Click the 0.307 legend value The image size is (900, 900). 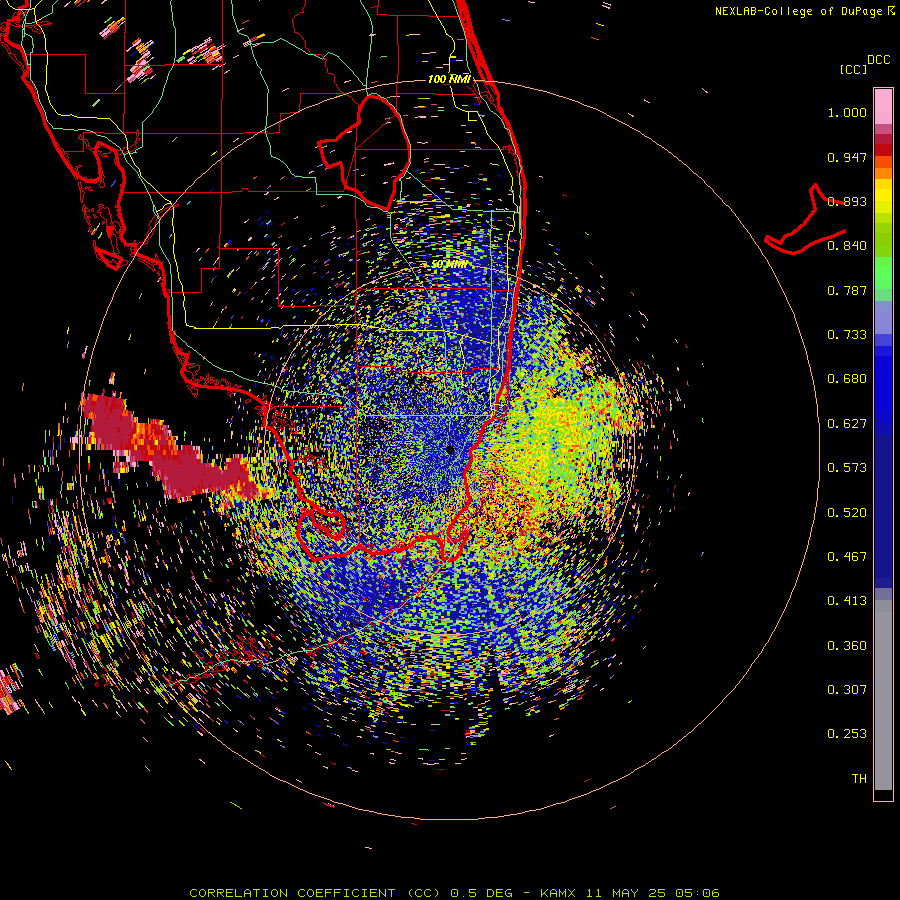(x=847, y=690)
